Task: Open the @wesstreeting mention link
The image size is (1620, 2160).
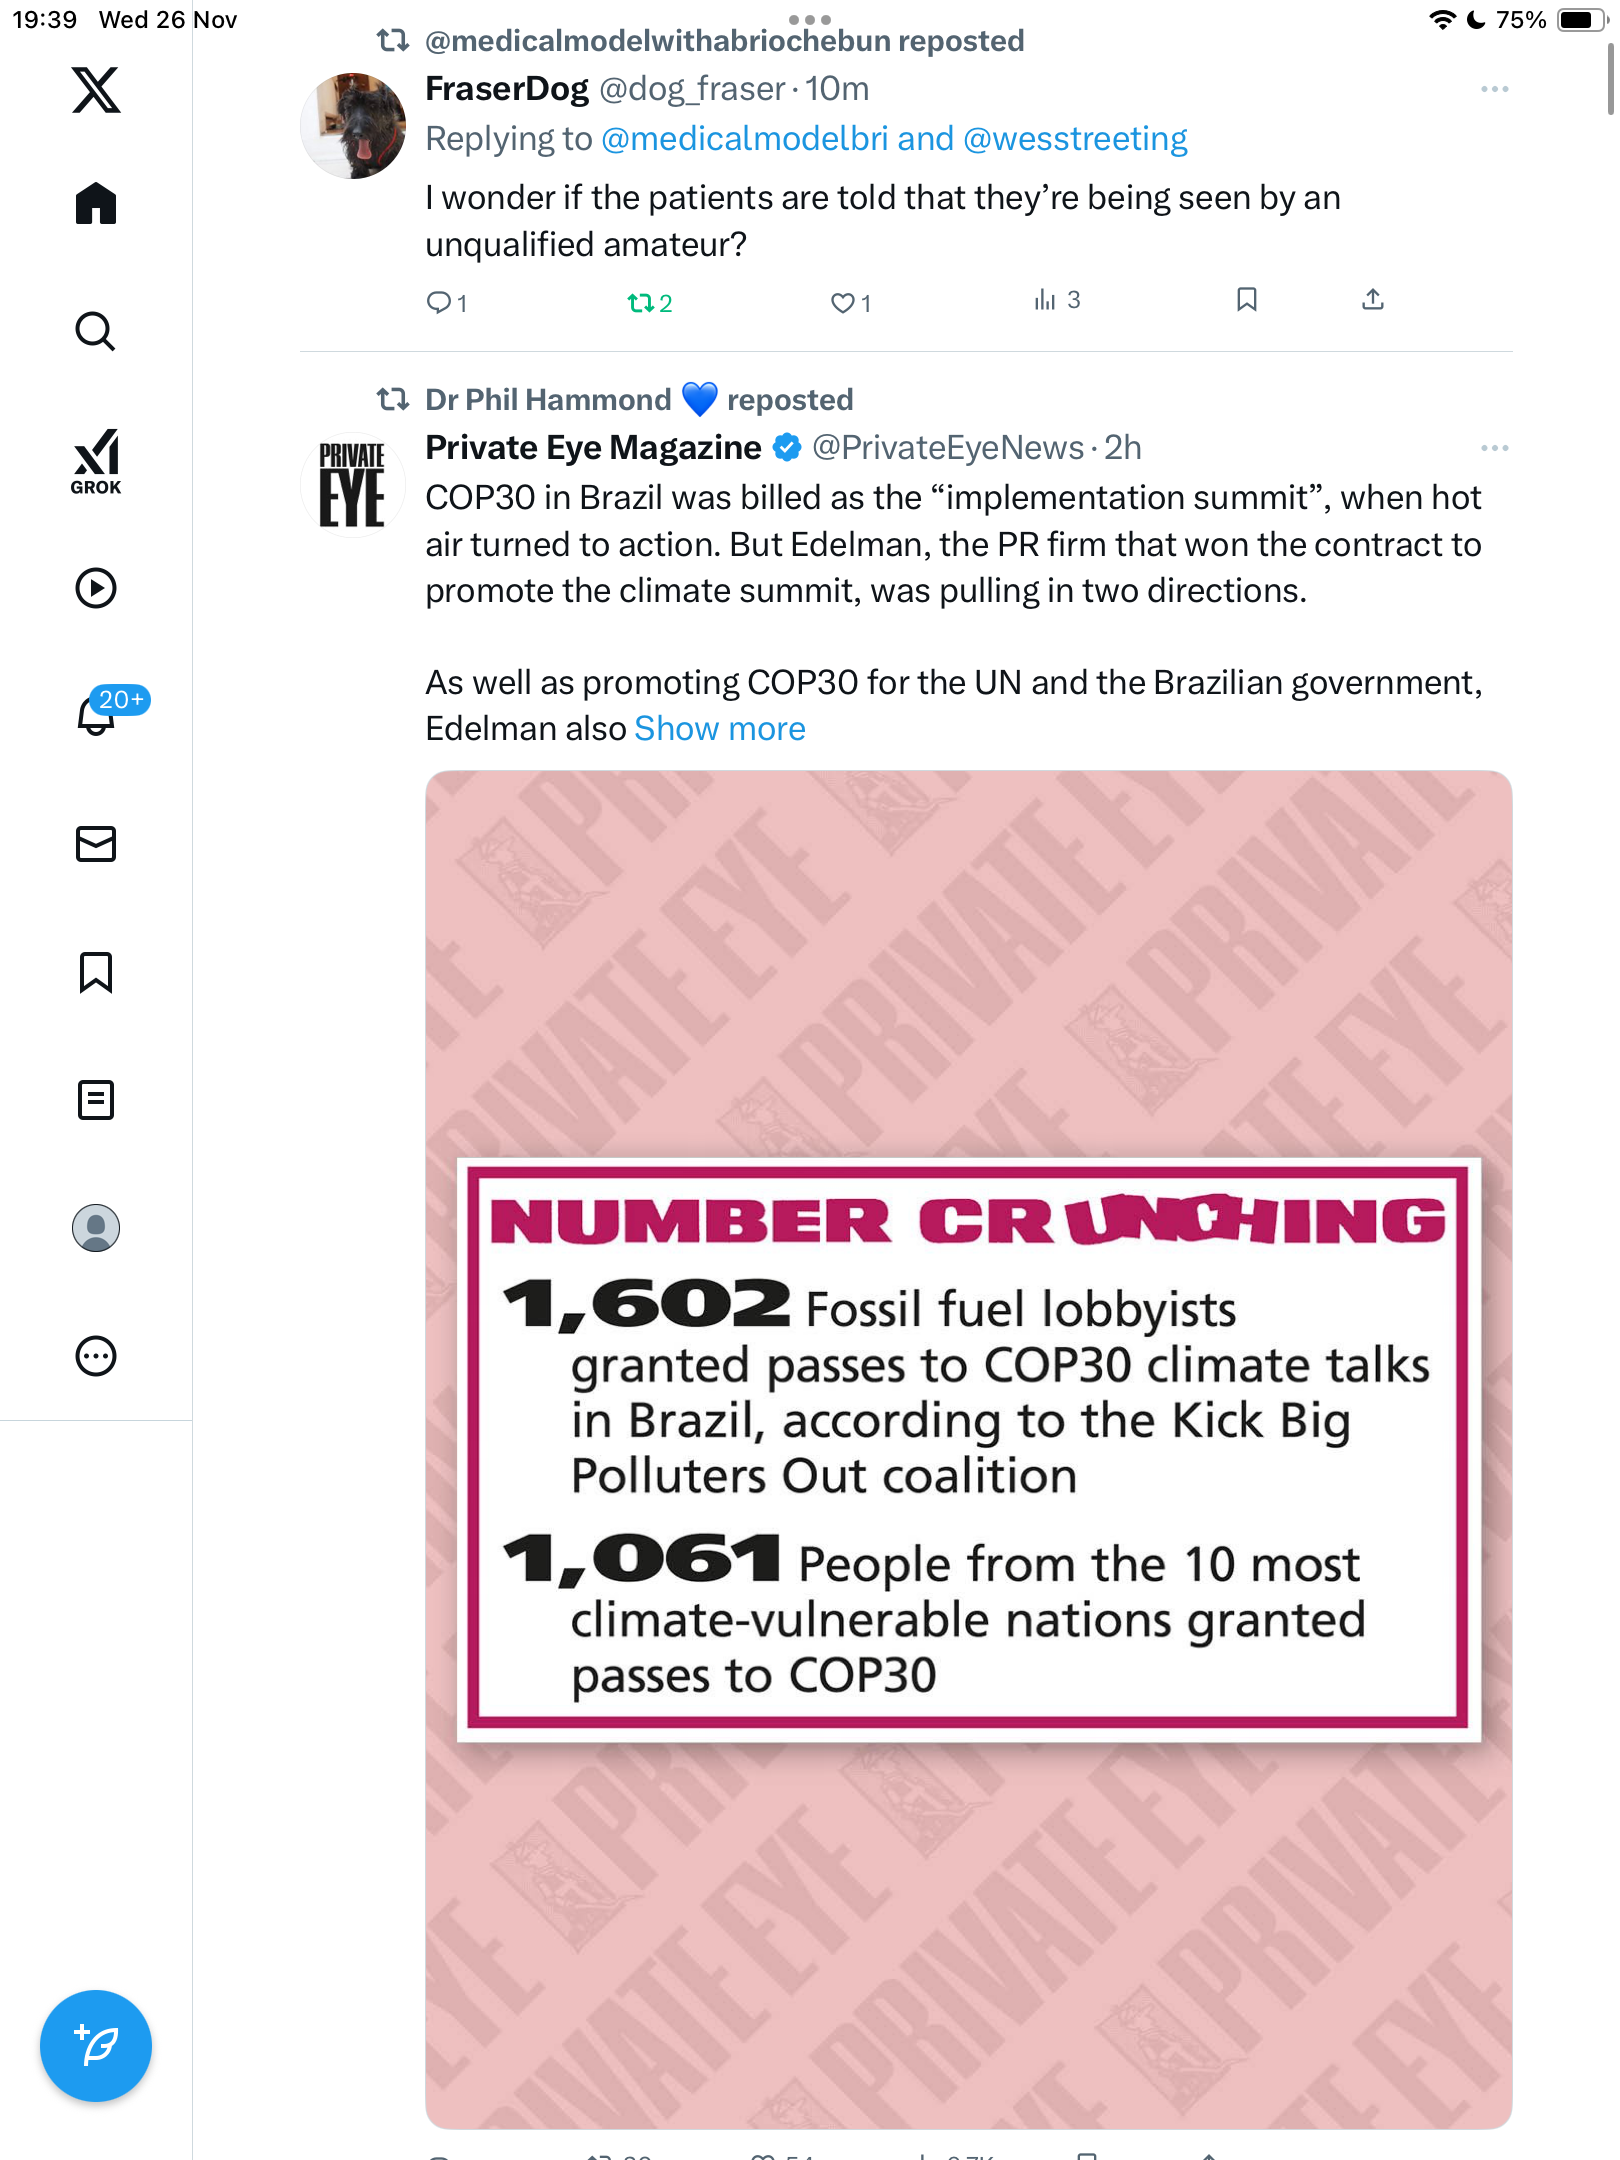Action: tap(1075, 139)
